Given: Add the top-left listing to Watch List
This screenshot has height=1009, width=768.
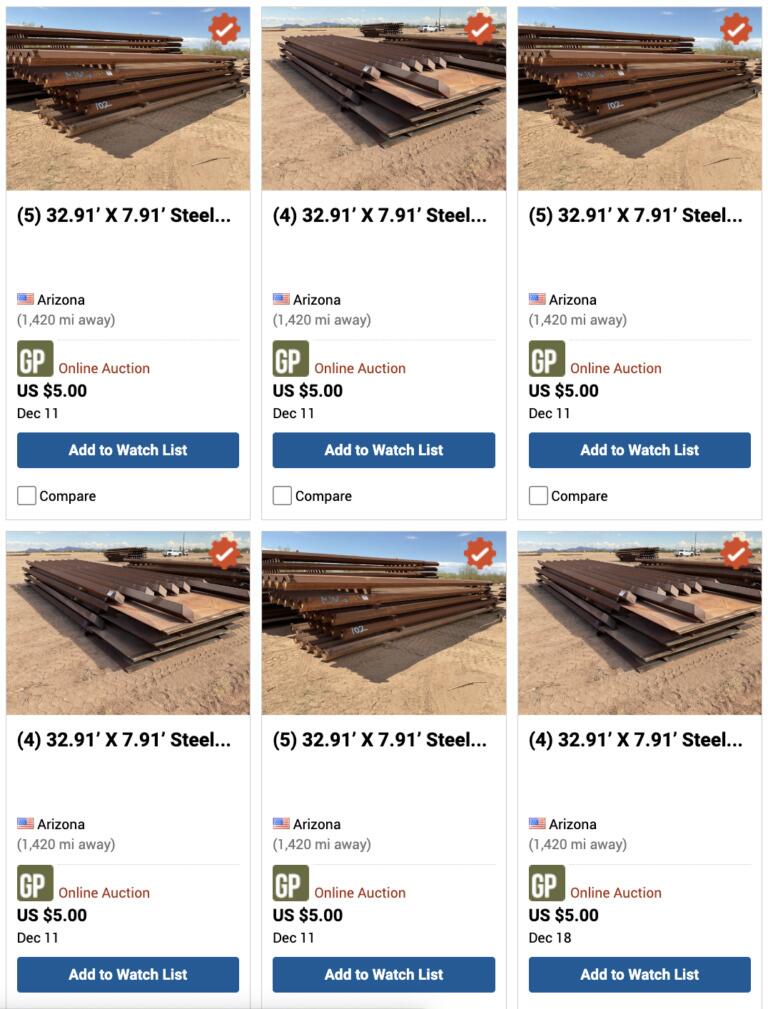Looking at the screenshot, I should (128, 450).
